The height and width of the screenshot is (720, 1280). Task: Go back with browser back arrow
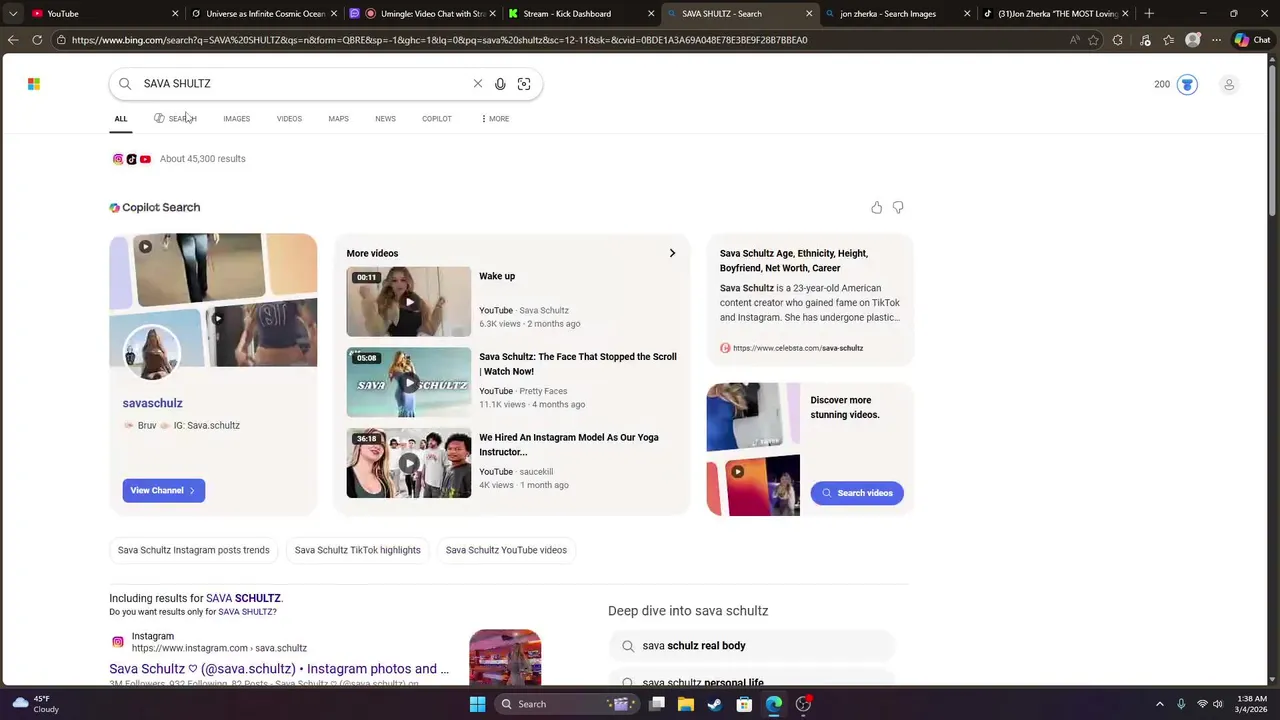pyautogui.click(x=13, y=40)
